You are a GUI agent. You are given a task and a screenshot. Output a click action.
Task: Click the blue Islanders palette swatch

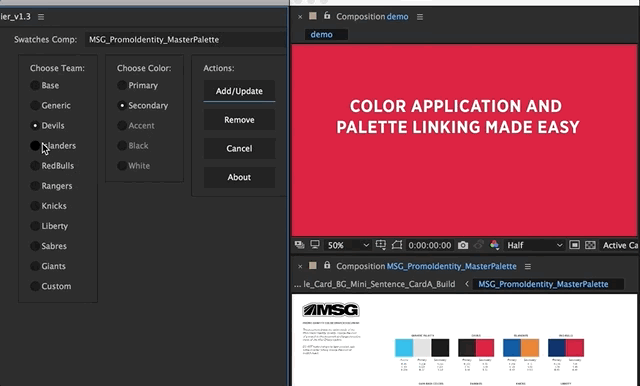click(512, 348)
